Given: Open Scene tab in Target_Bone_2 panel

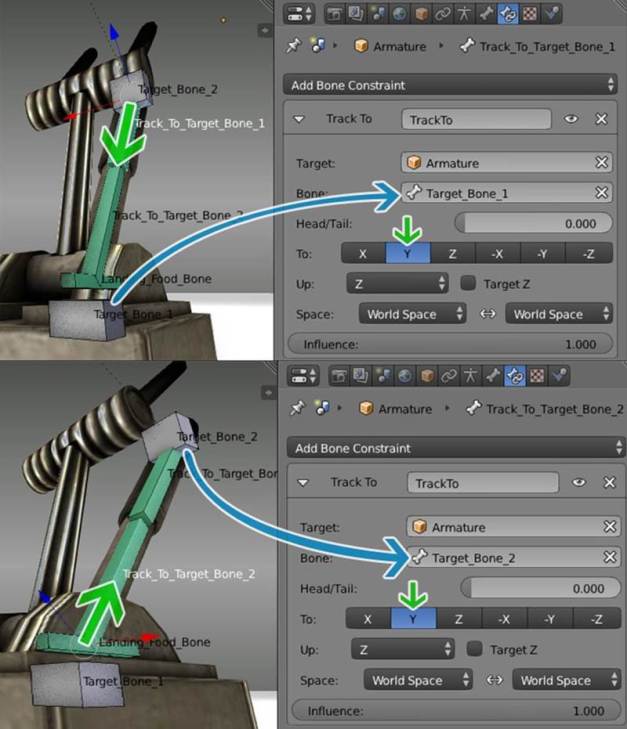Looking at the screenshot, I should [383, 376].
